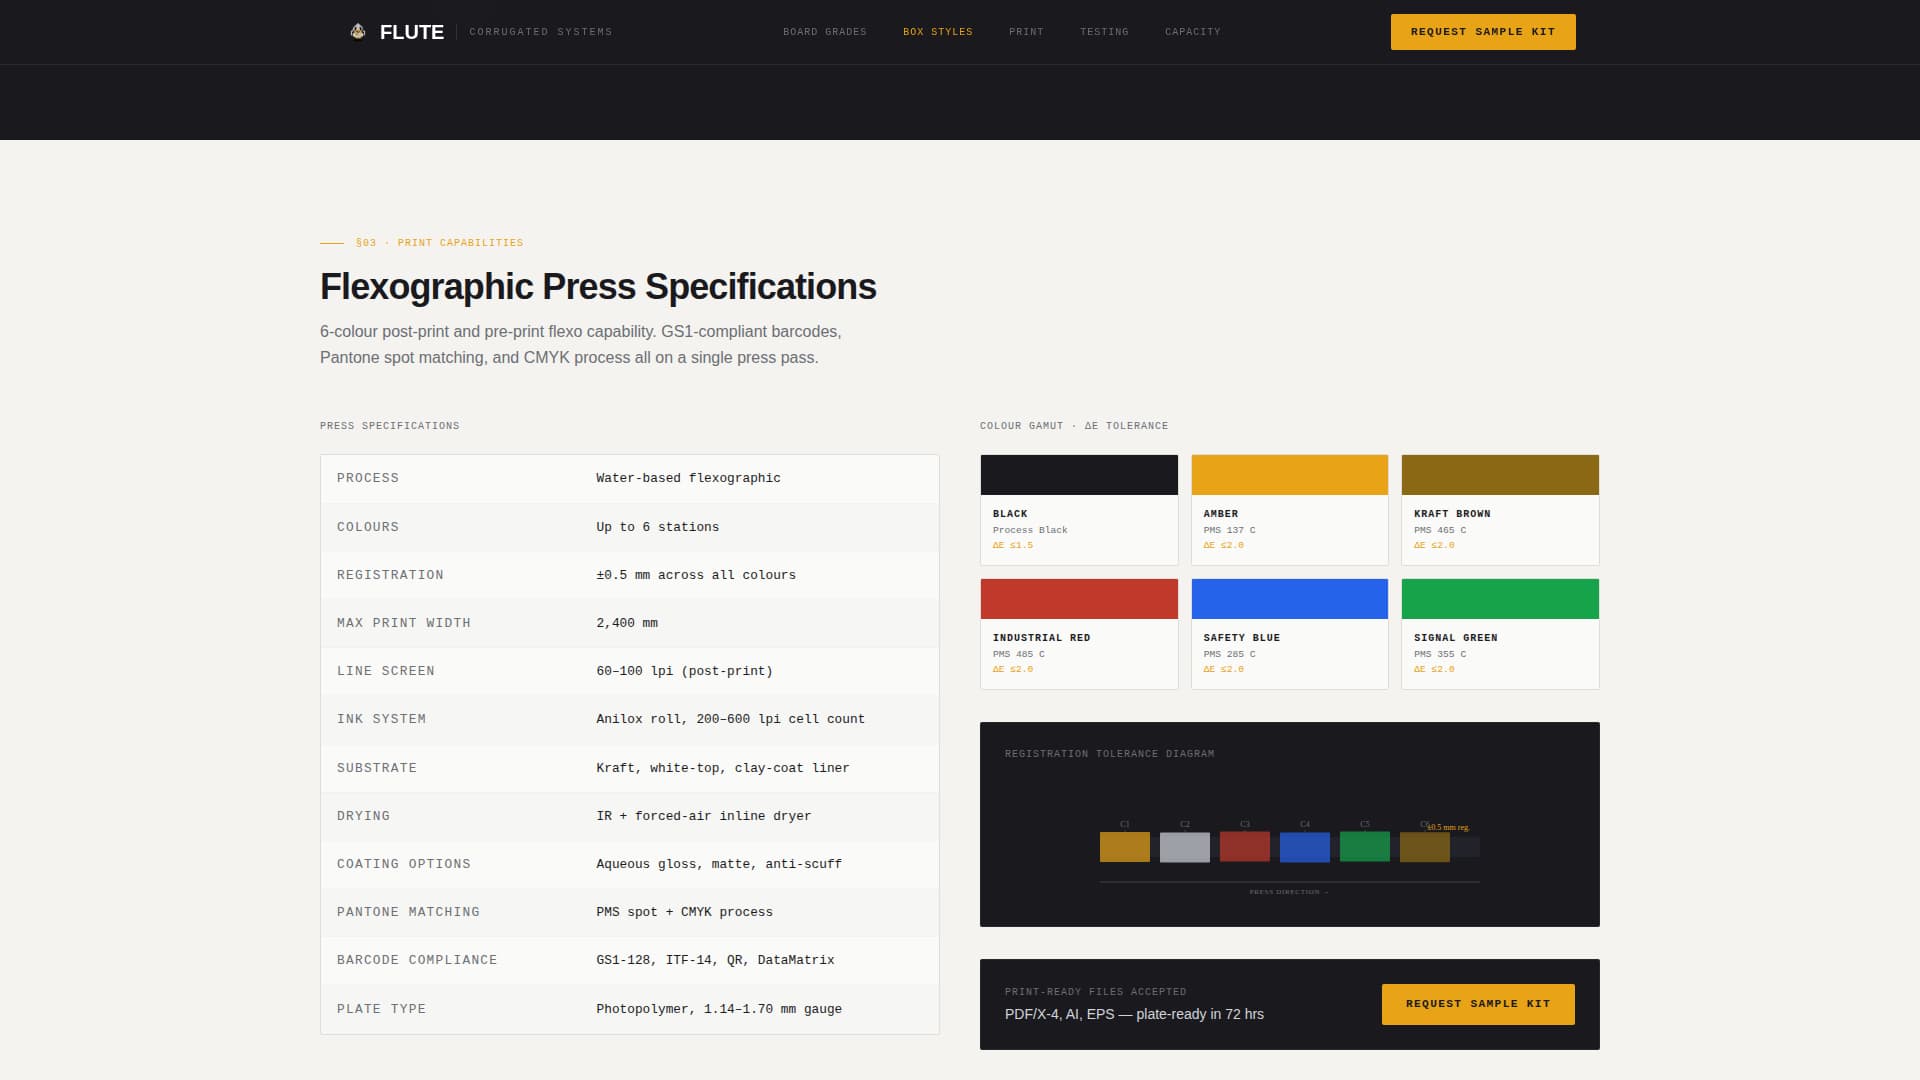Click the C6 brown block in registration diagram
Screen dimensions: 1920x1080
(x=1425, y=847)
